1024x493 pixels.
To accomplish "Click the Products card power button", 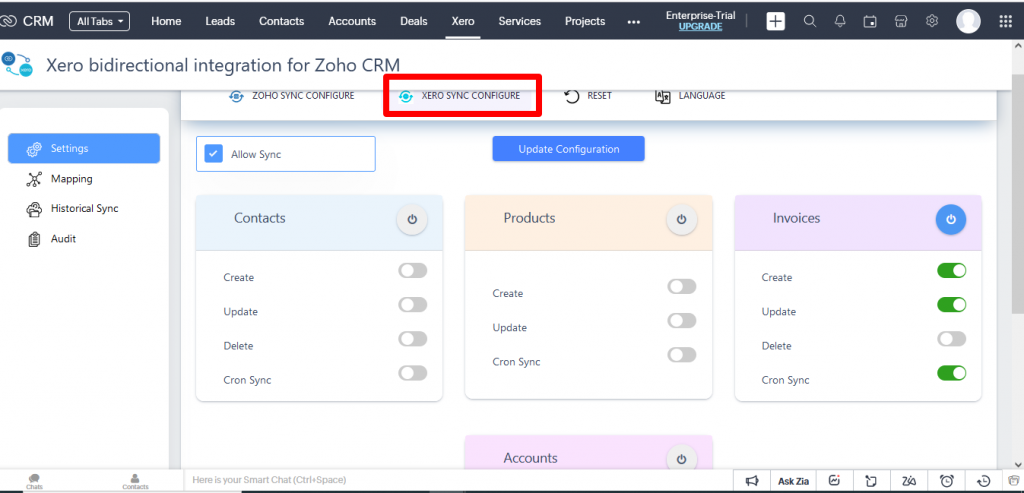I will coord(682,219).
